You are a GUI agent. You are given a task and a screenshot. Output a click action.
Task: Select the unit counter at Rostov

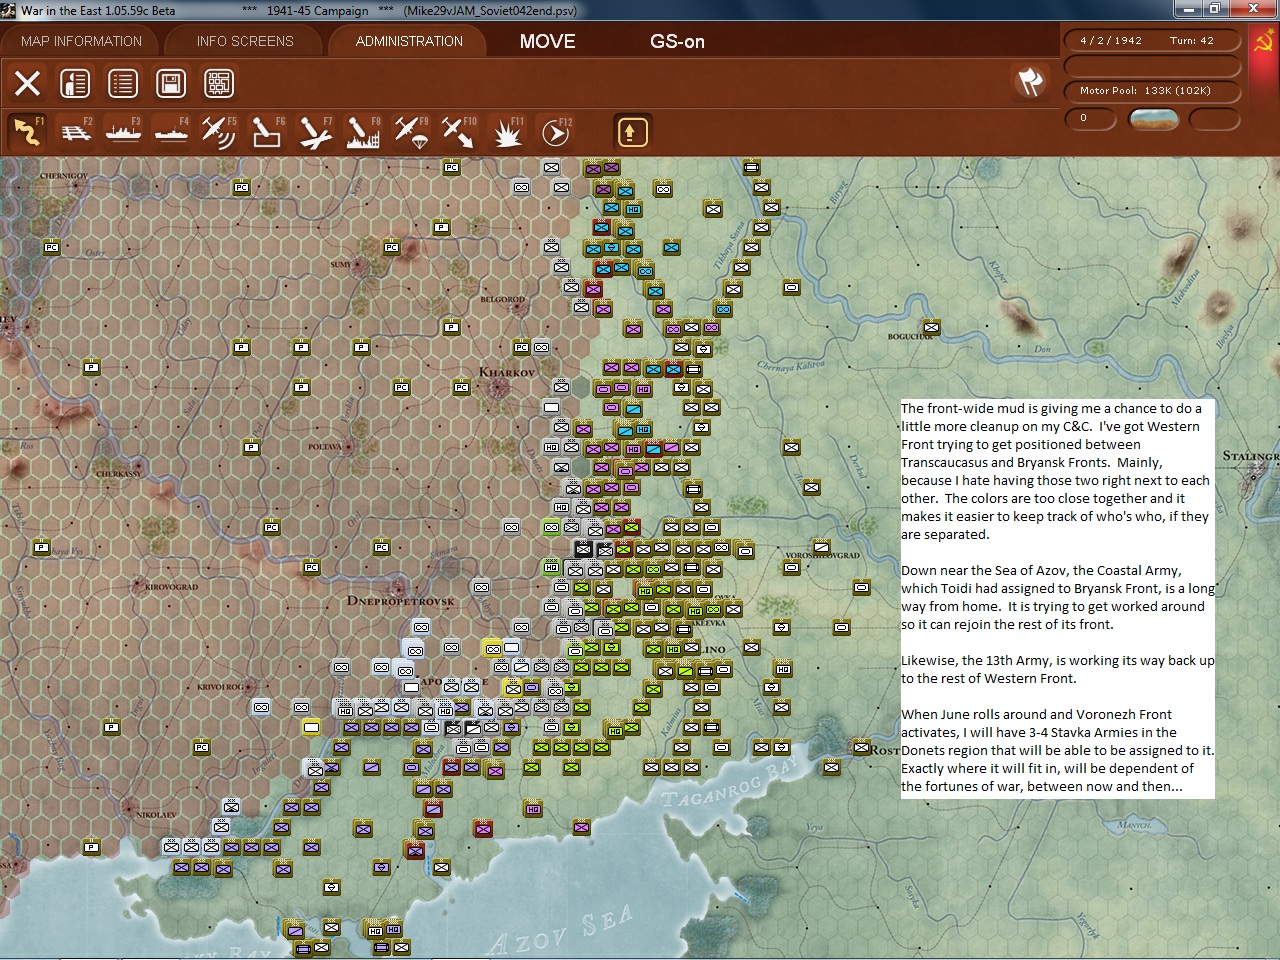tap(861, 746)
